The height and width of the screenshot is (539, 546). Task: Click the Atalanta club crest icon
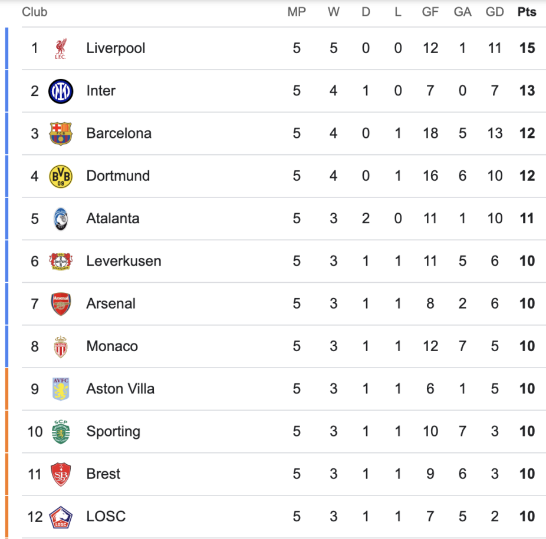point(61,219)
